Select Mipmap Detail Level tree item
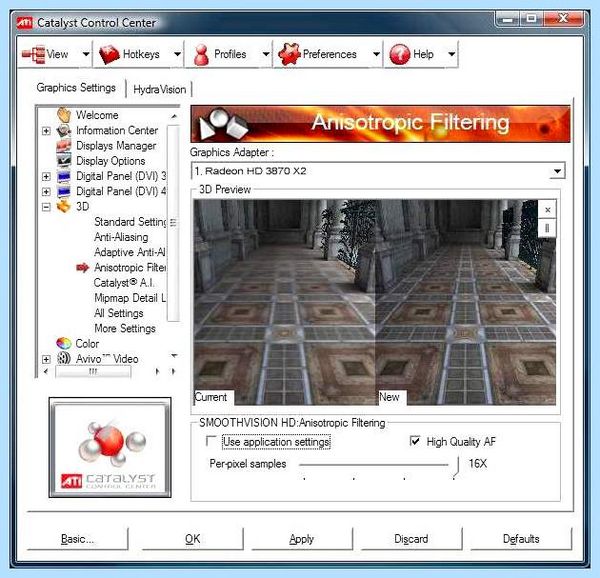Screen dimensions: 600x578 click(x=130, y=298)
